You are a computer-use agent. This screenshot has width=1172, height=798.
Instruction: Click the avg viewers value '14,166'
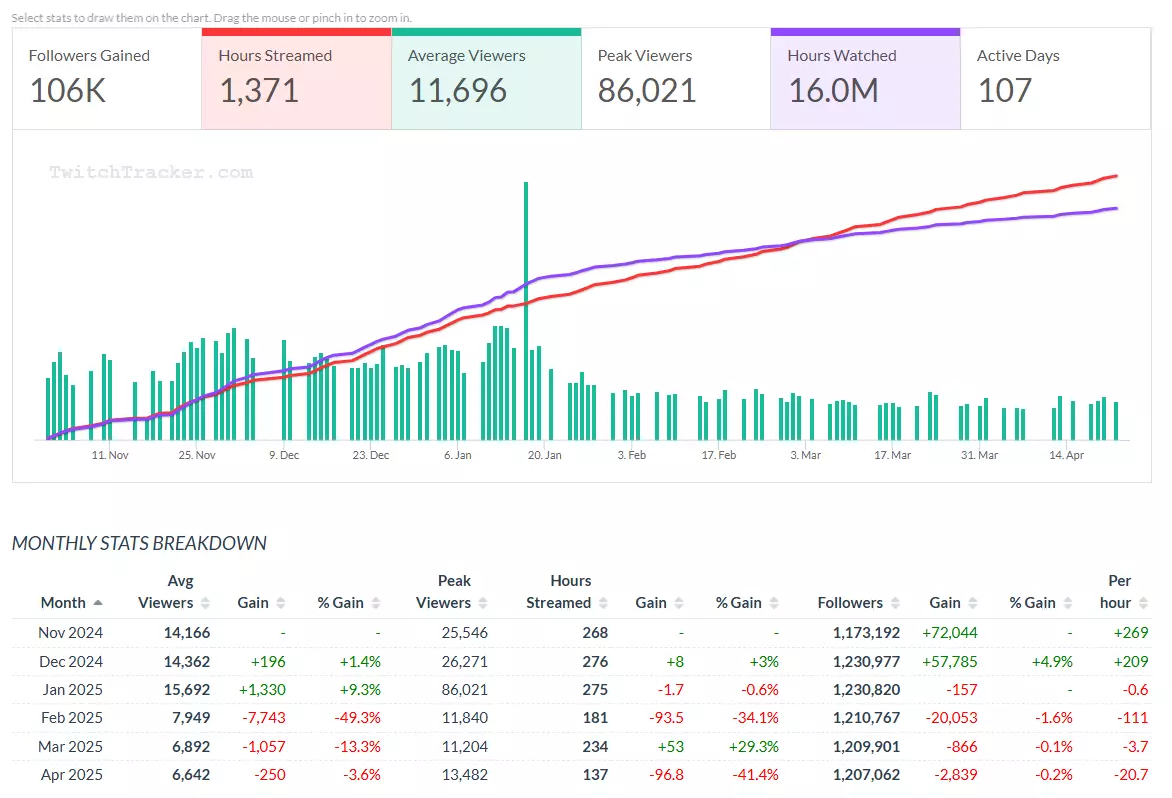pyautogui.click(x=187, y=633)
